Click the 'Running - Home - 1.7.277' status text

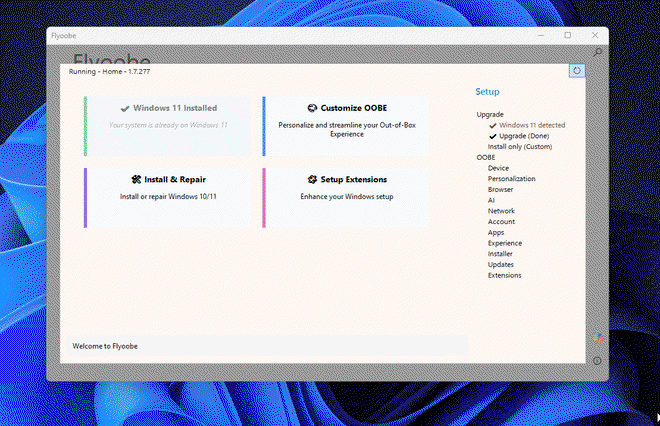click(x=109, y=72)
